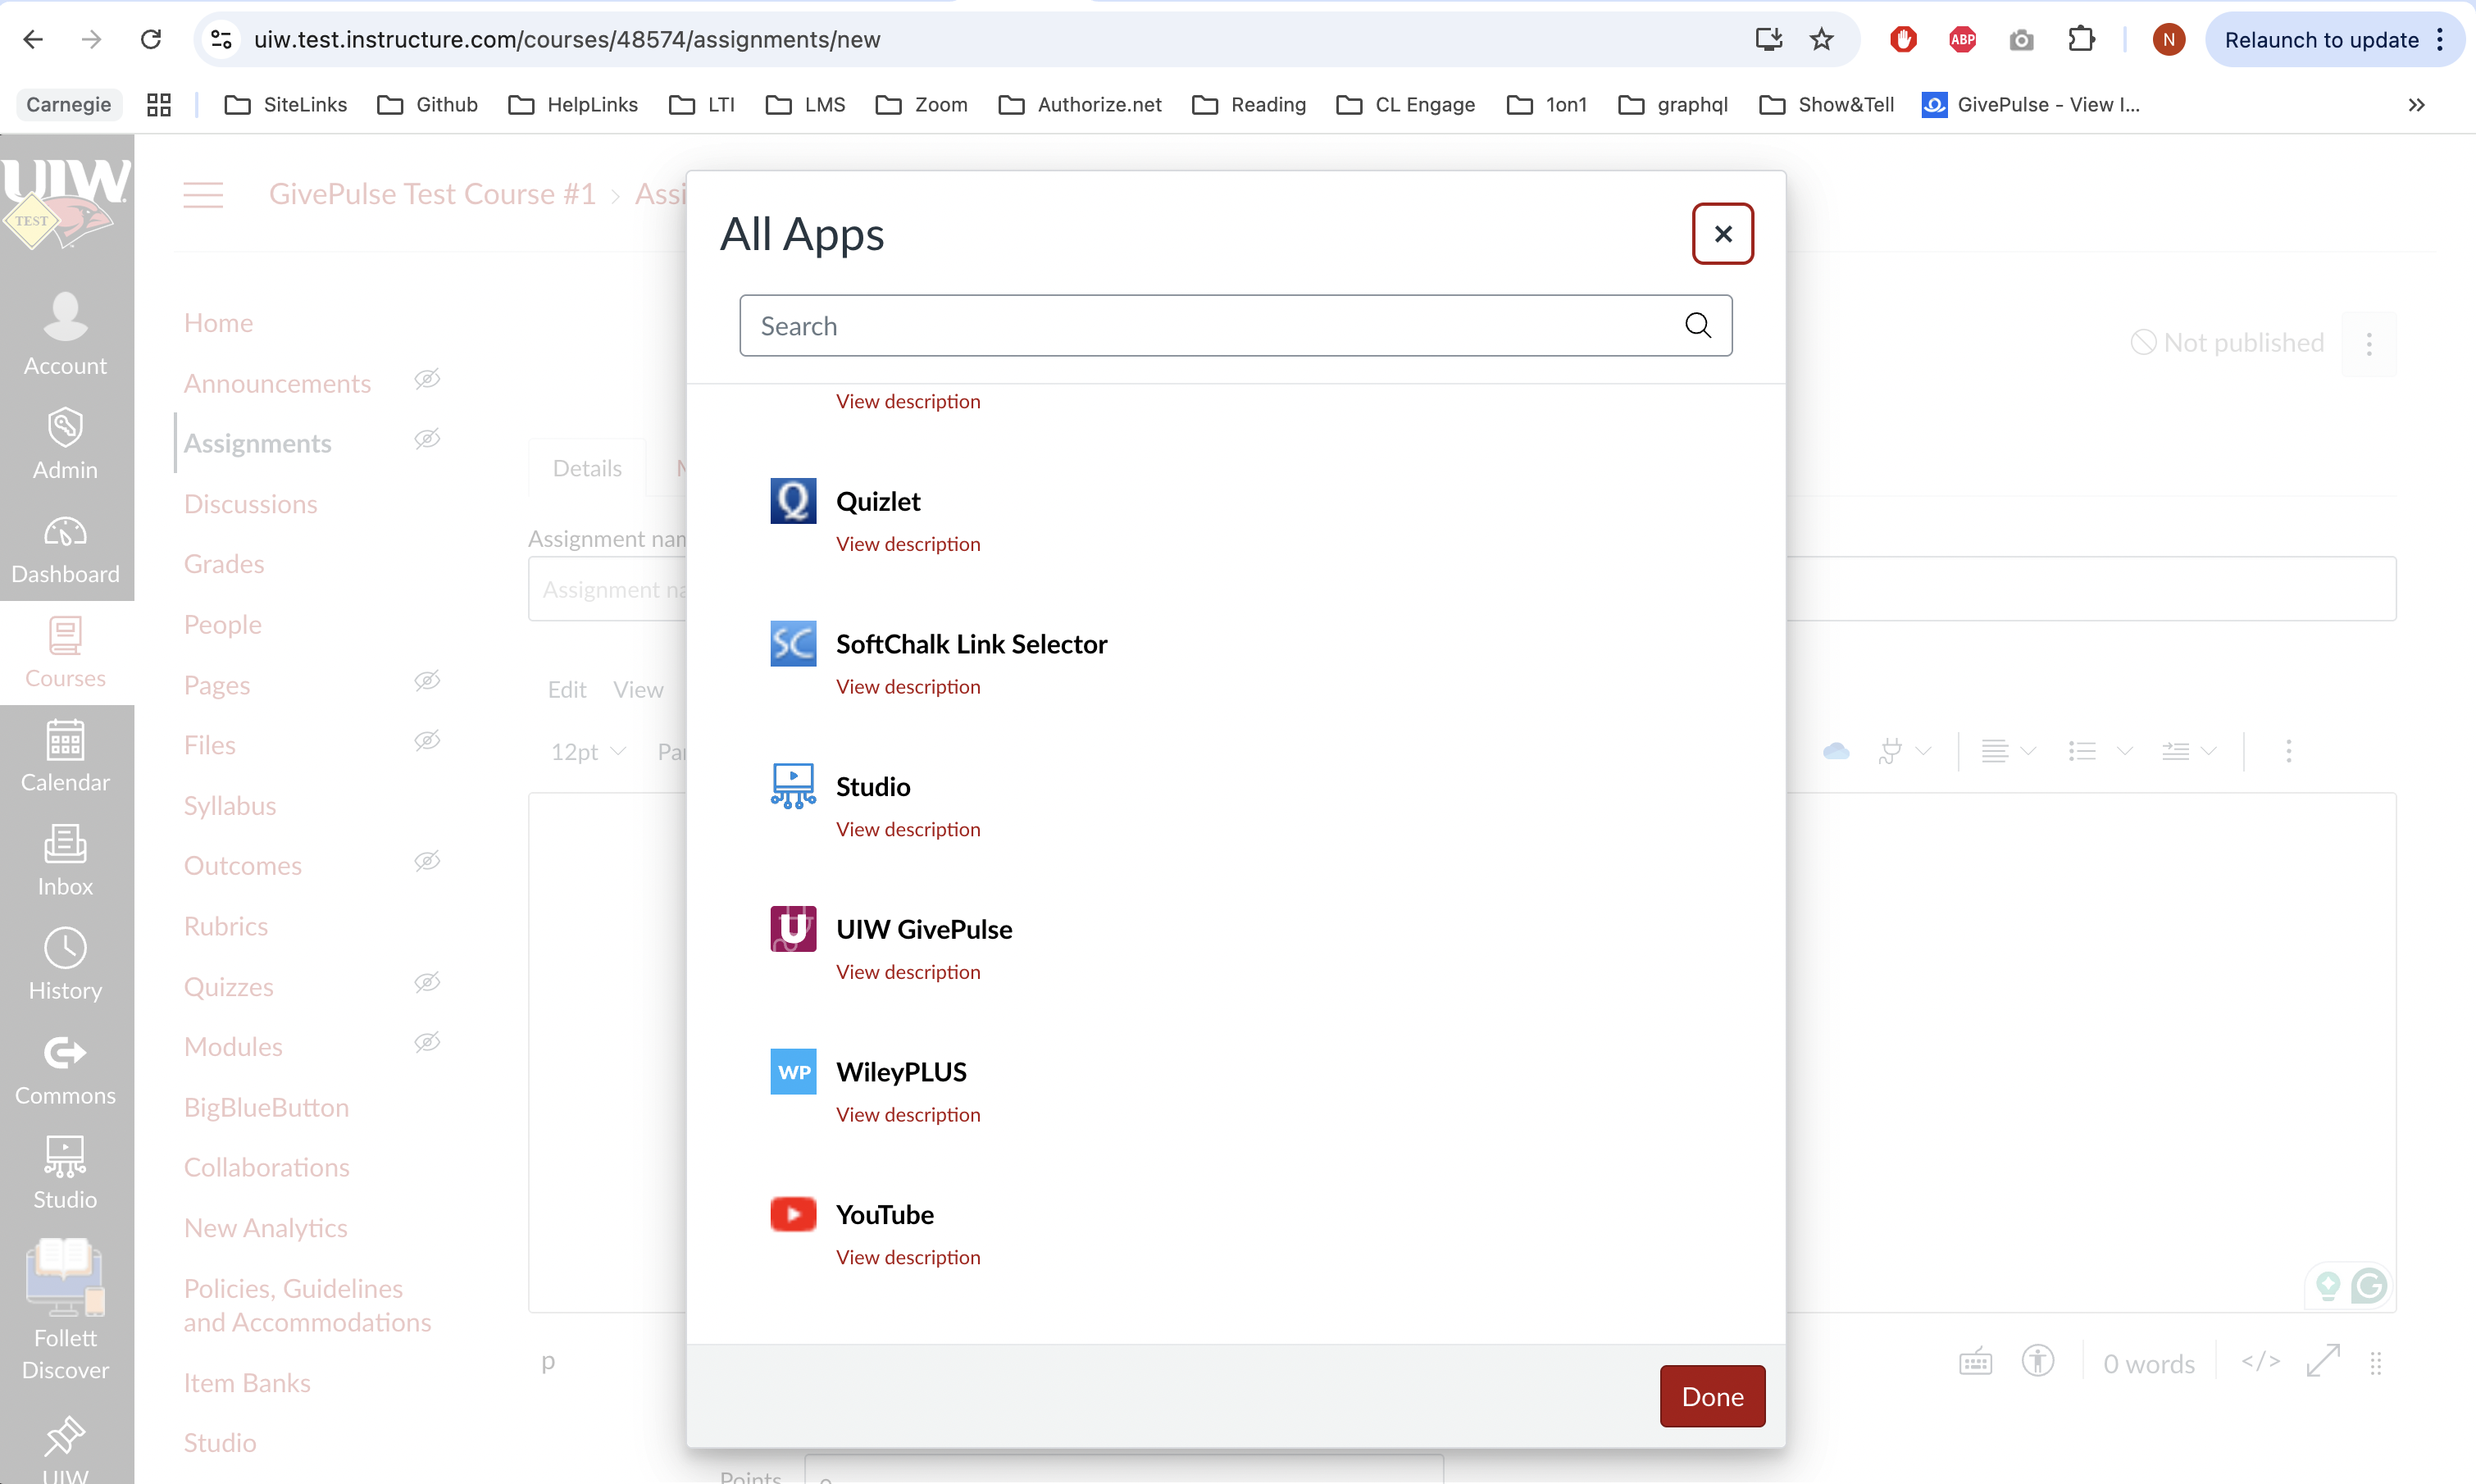Select the UIW GivePulse app icon
2476x1484 pixels.
click(x=793, y=929)
